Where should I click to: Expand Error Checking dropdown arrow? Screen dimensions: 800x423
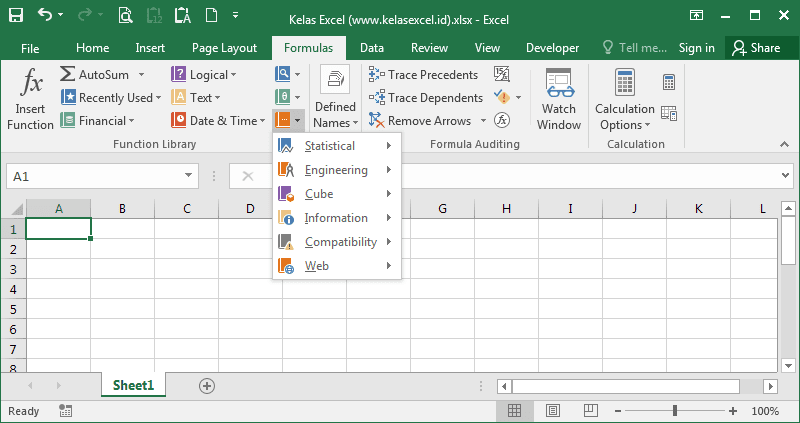click(518, 97)
